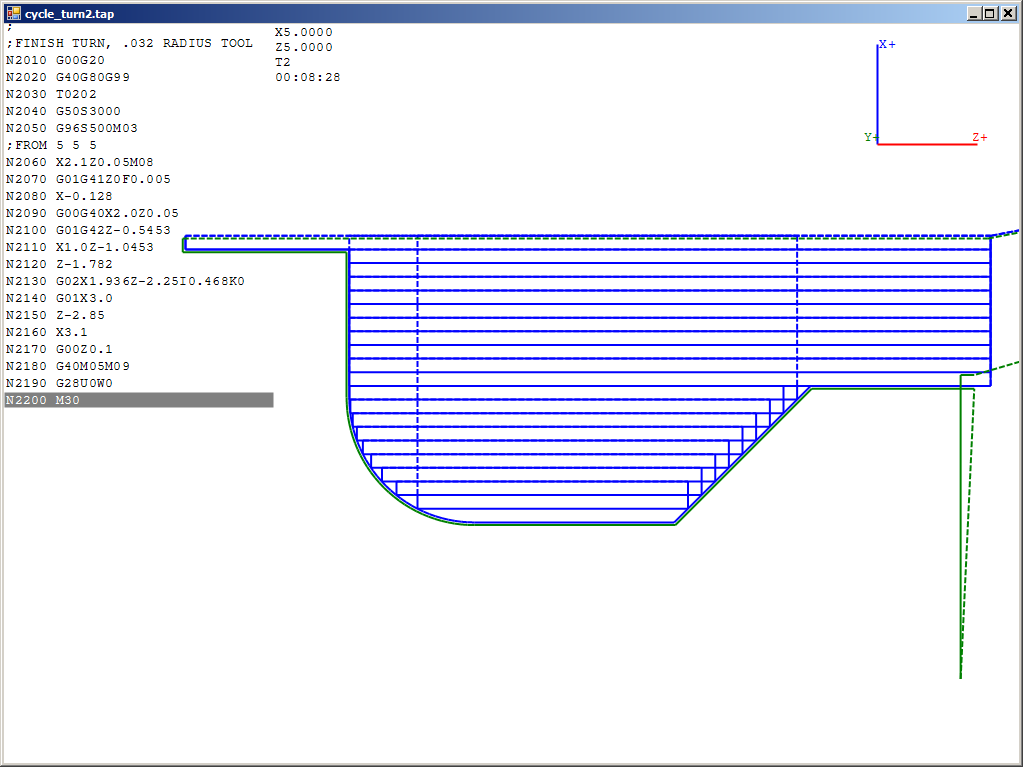Screen dimensions: 1023x767
Task: Select line N2020 G40G80G99
Action: (x=68, y=77)
